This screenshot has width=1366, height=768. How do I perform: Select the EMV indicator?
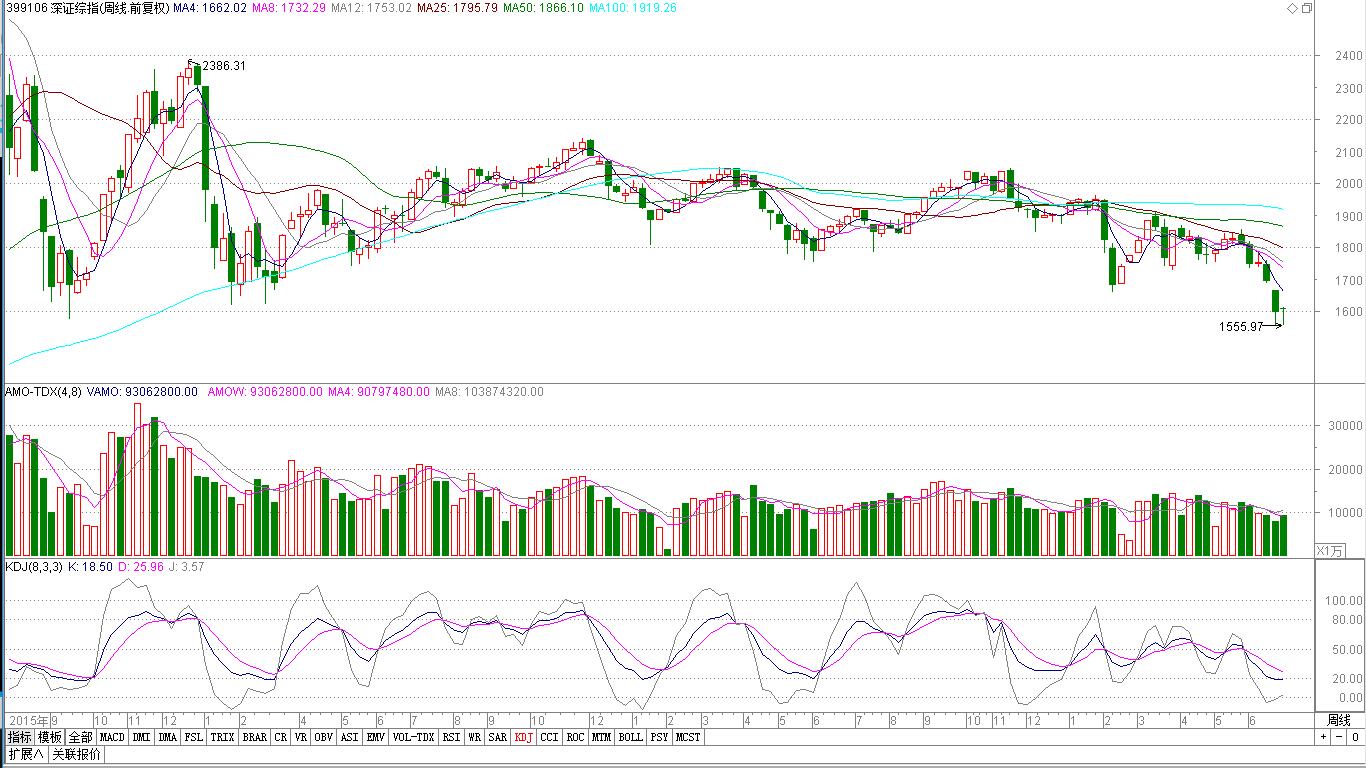point(375,737)
